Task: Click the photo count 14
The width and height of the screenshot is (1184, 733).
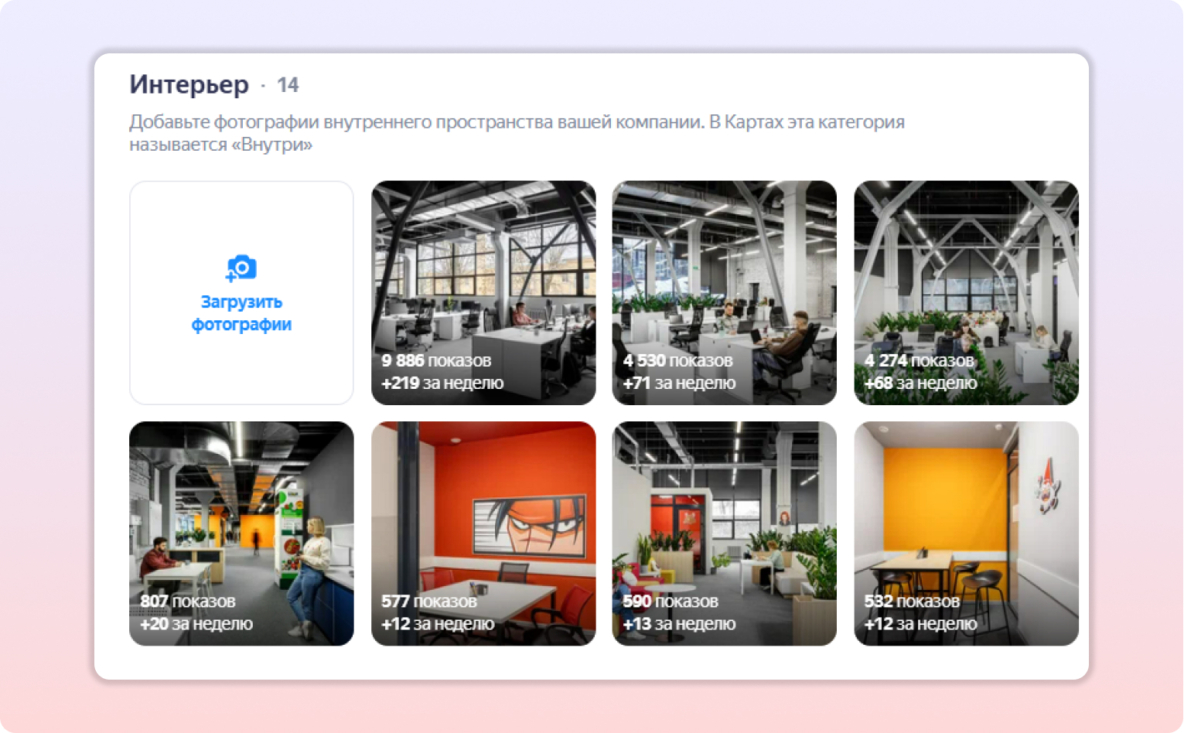Action: (x=288, y=85)
